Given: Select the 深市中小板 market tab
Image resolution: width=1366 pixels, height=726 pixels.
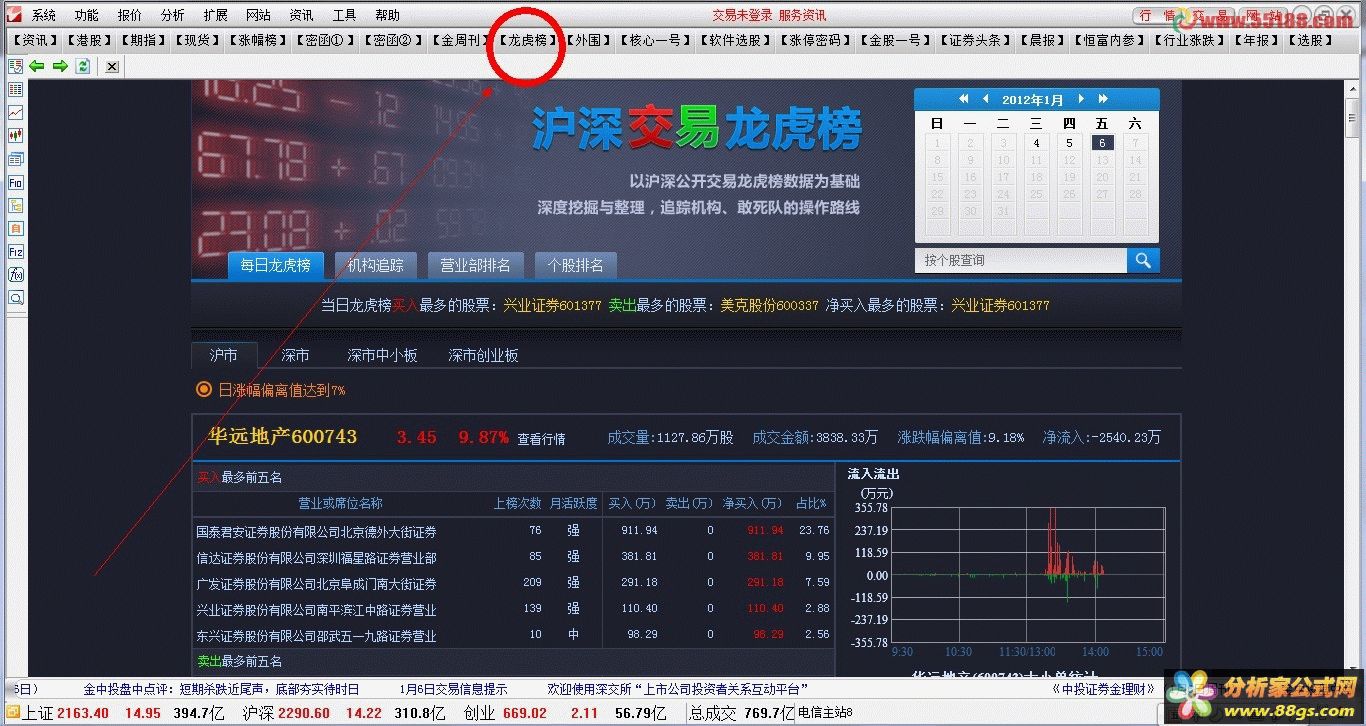Looking at the screenshot, I should [382, 355].
